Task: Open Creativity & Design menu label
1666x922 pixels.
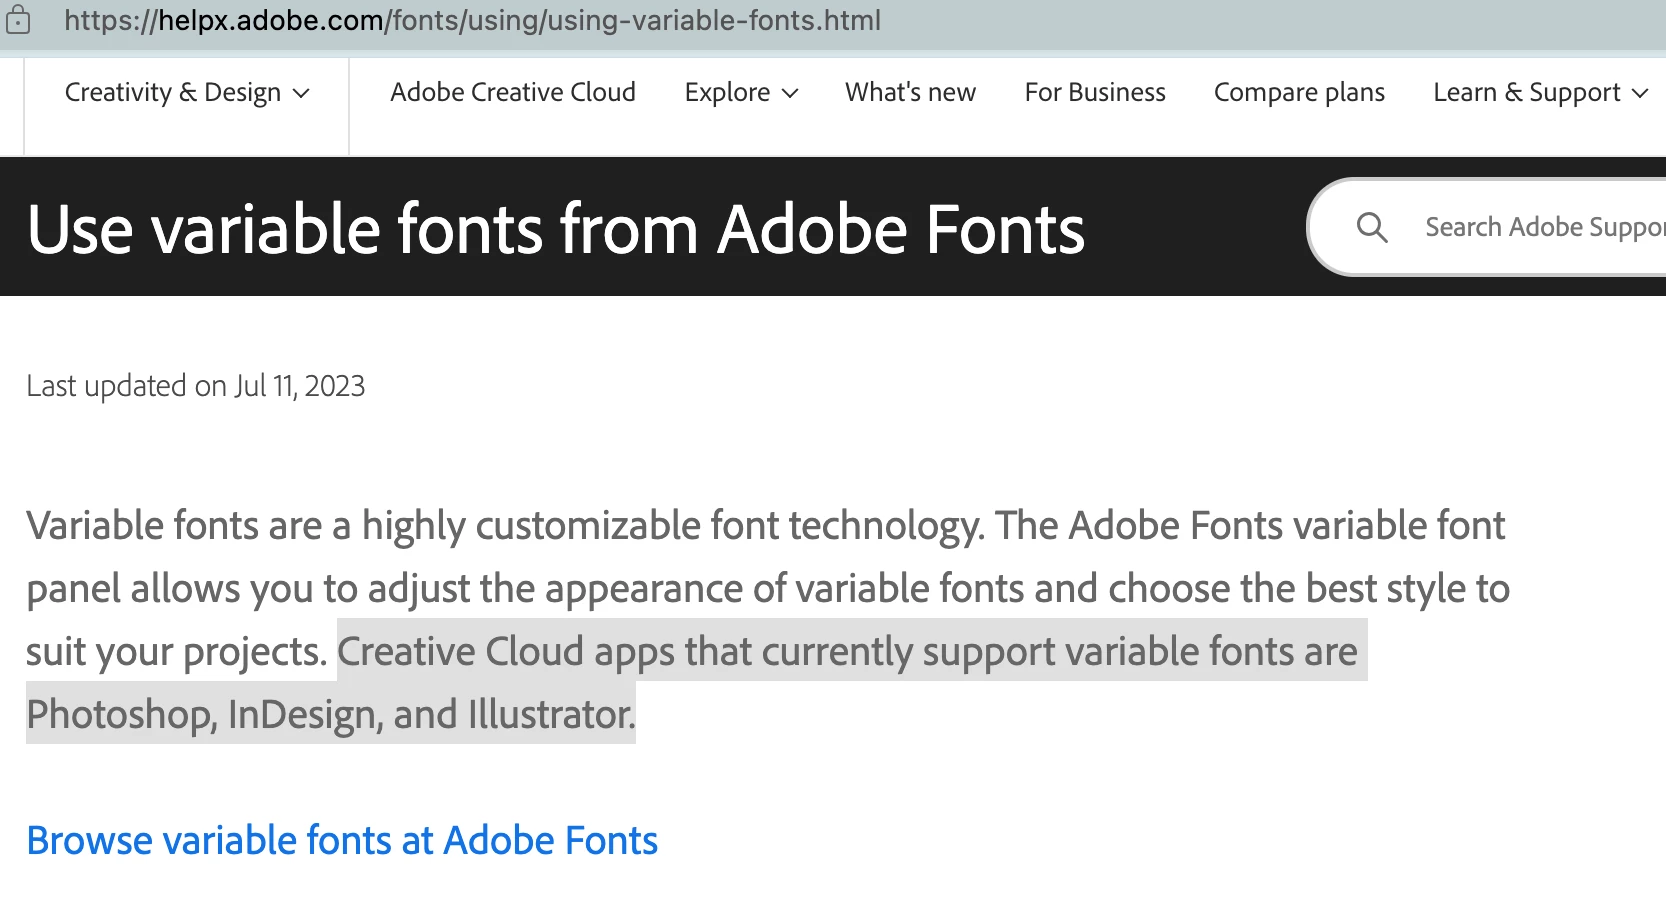Action: [173, 92]
